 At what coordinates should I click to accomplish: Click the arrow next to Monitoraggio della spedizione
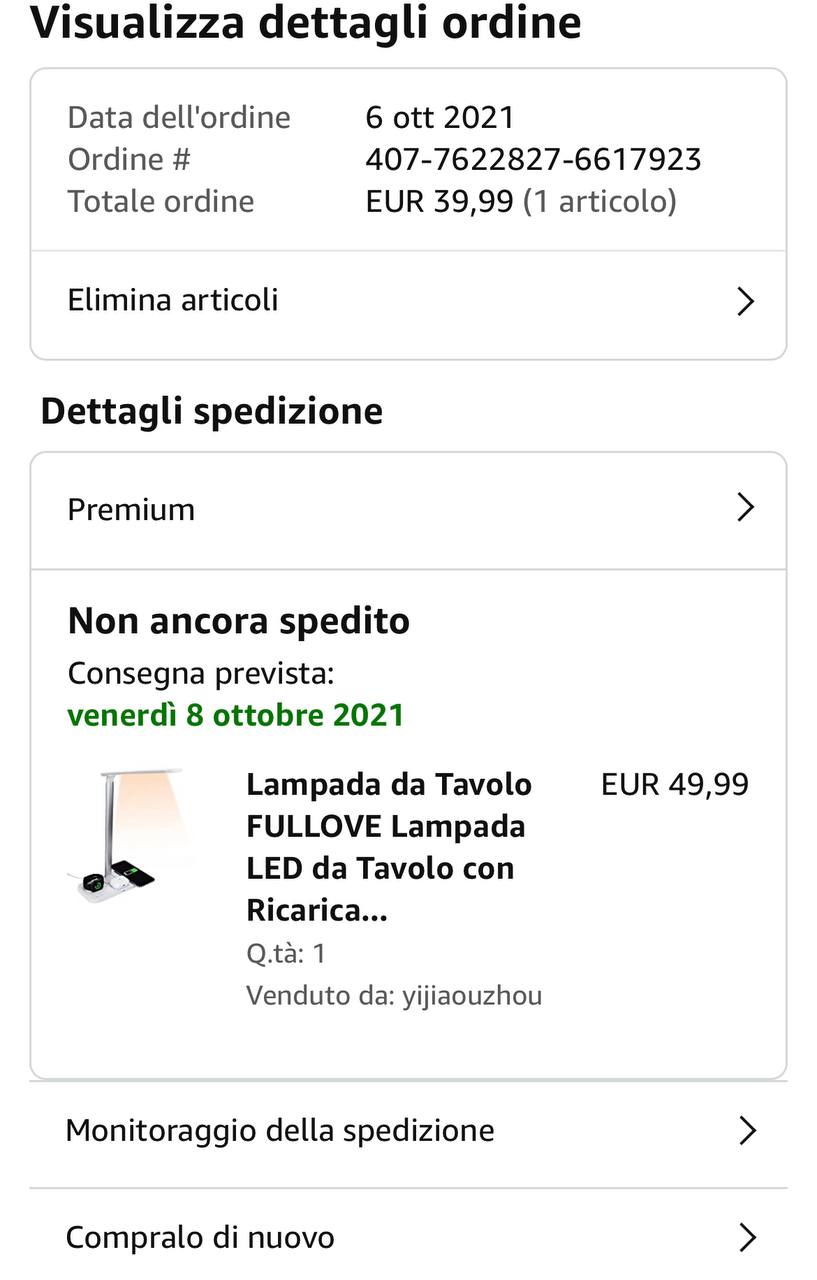tap(746, 1131)
